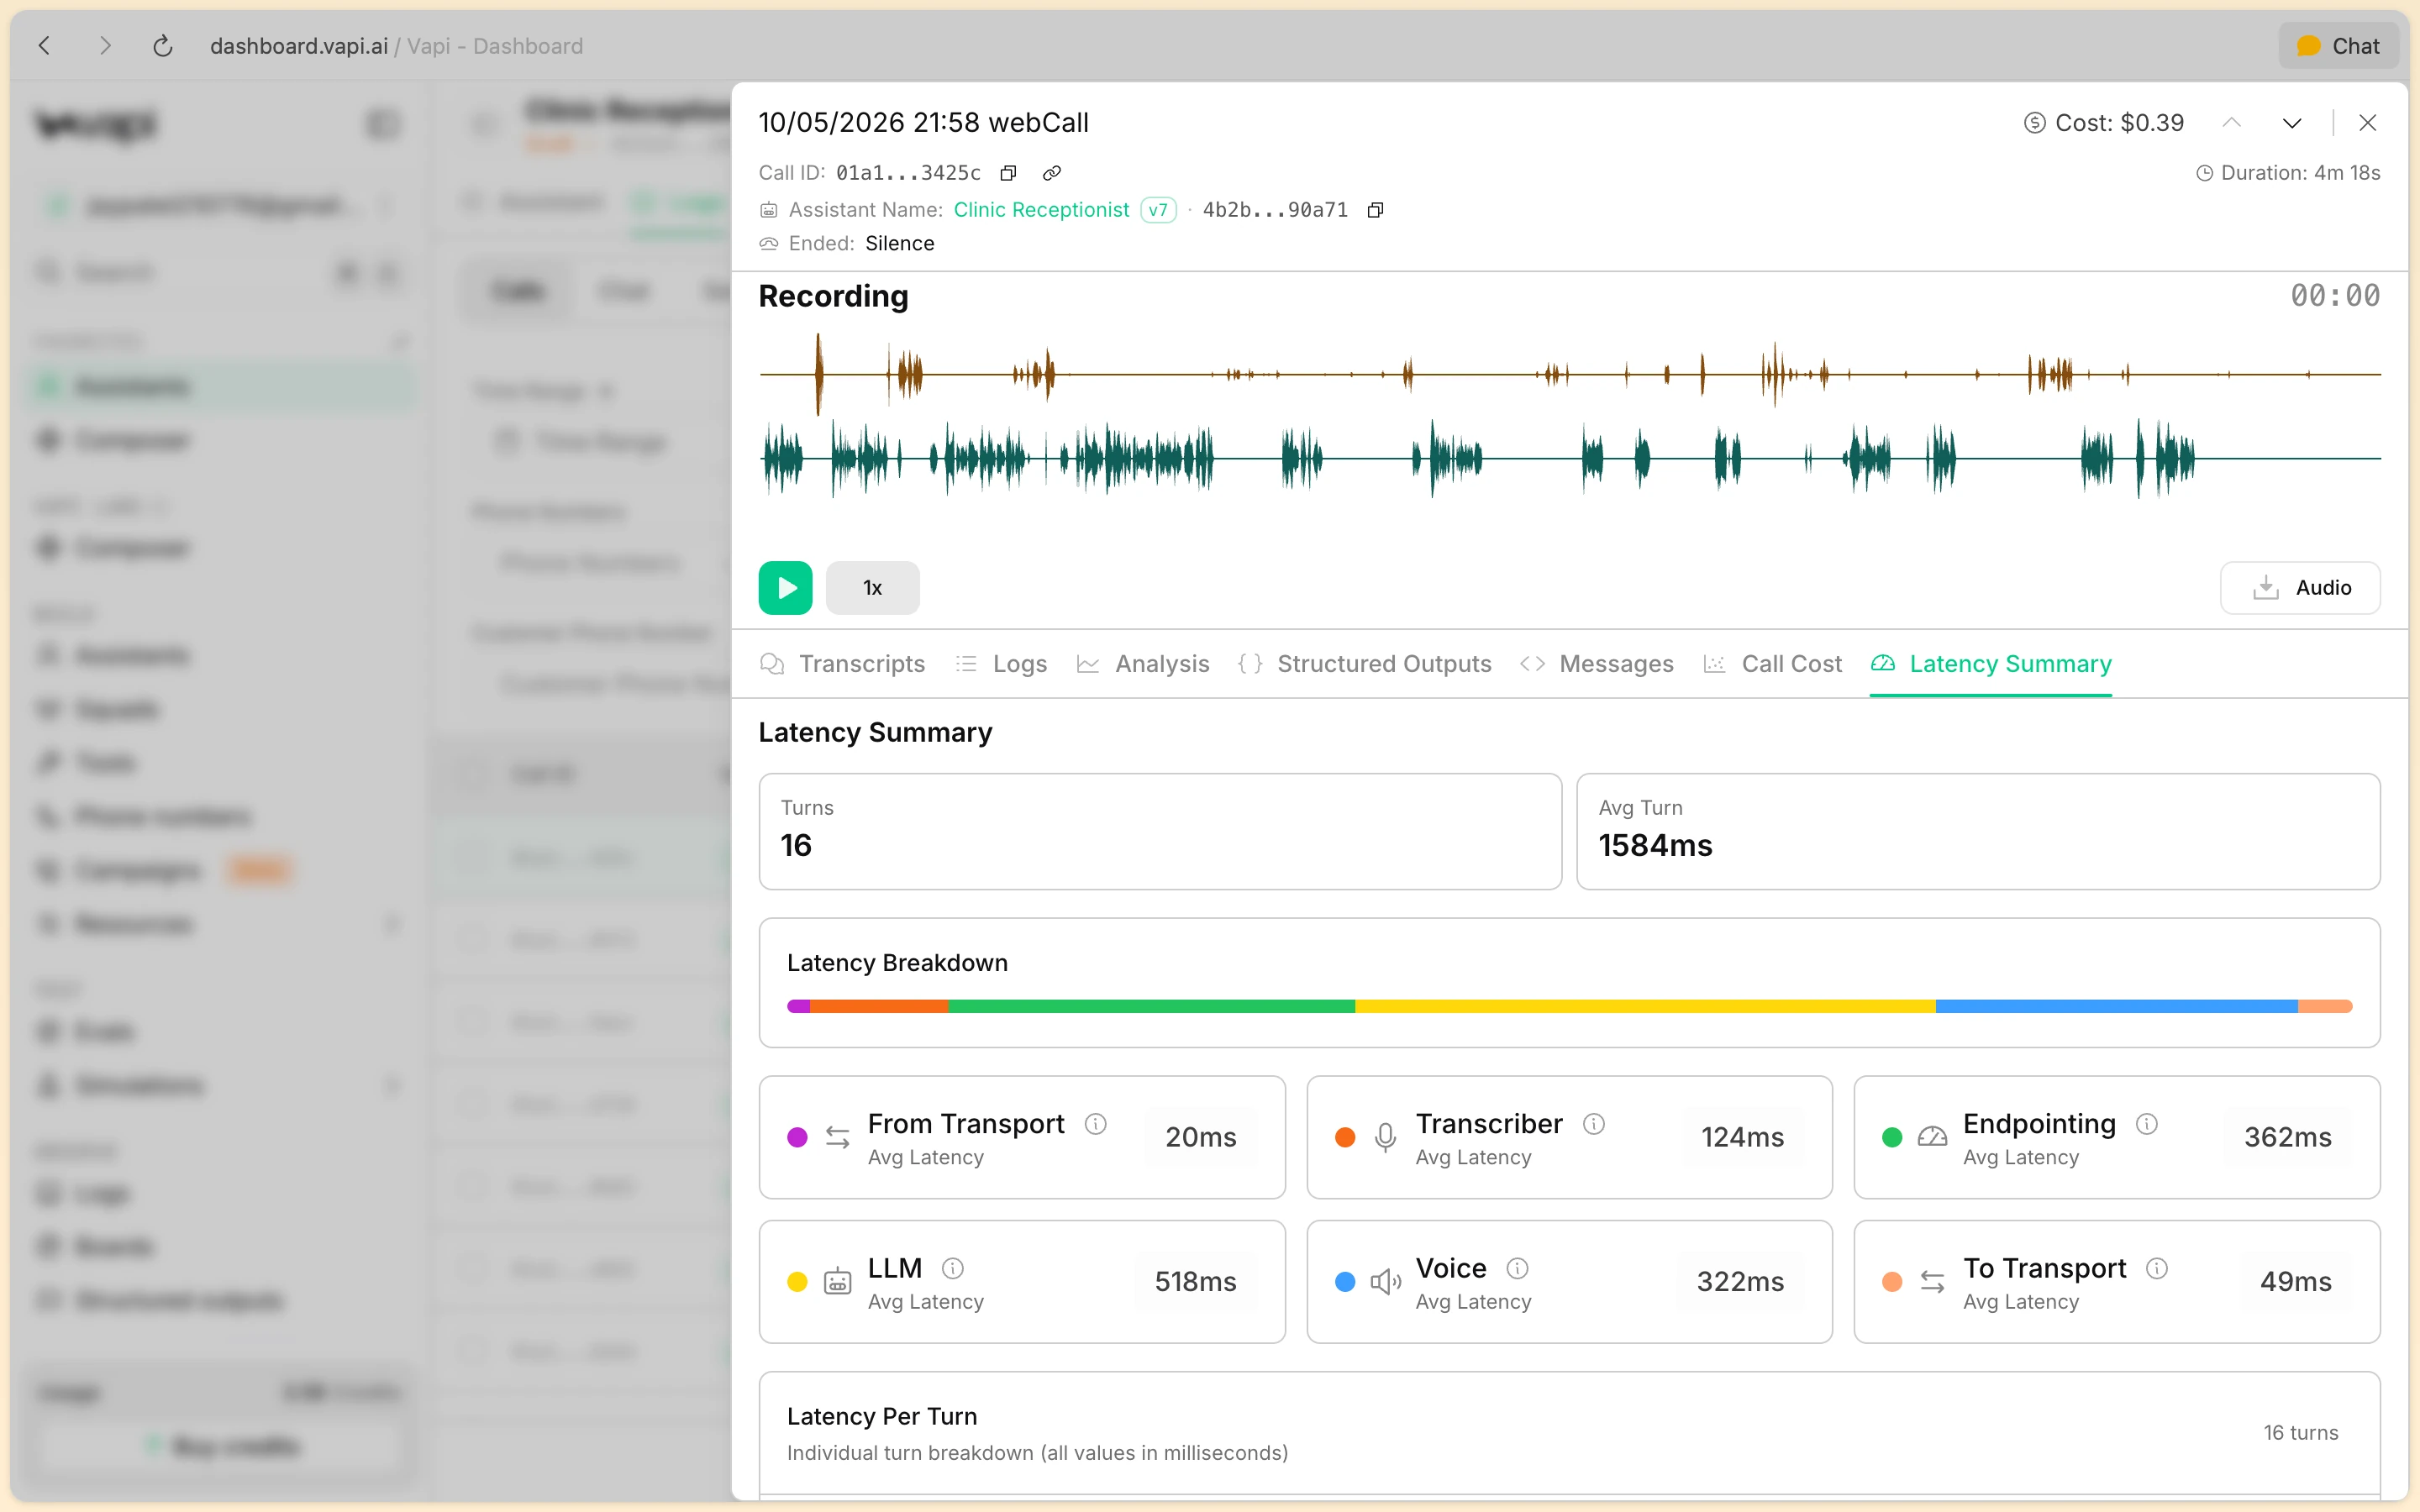Screen dimensions: 2420x1512
Task: Show info for From Transport latency
Action: point(1096,1124)
